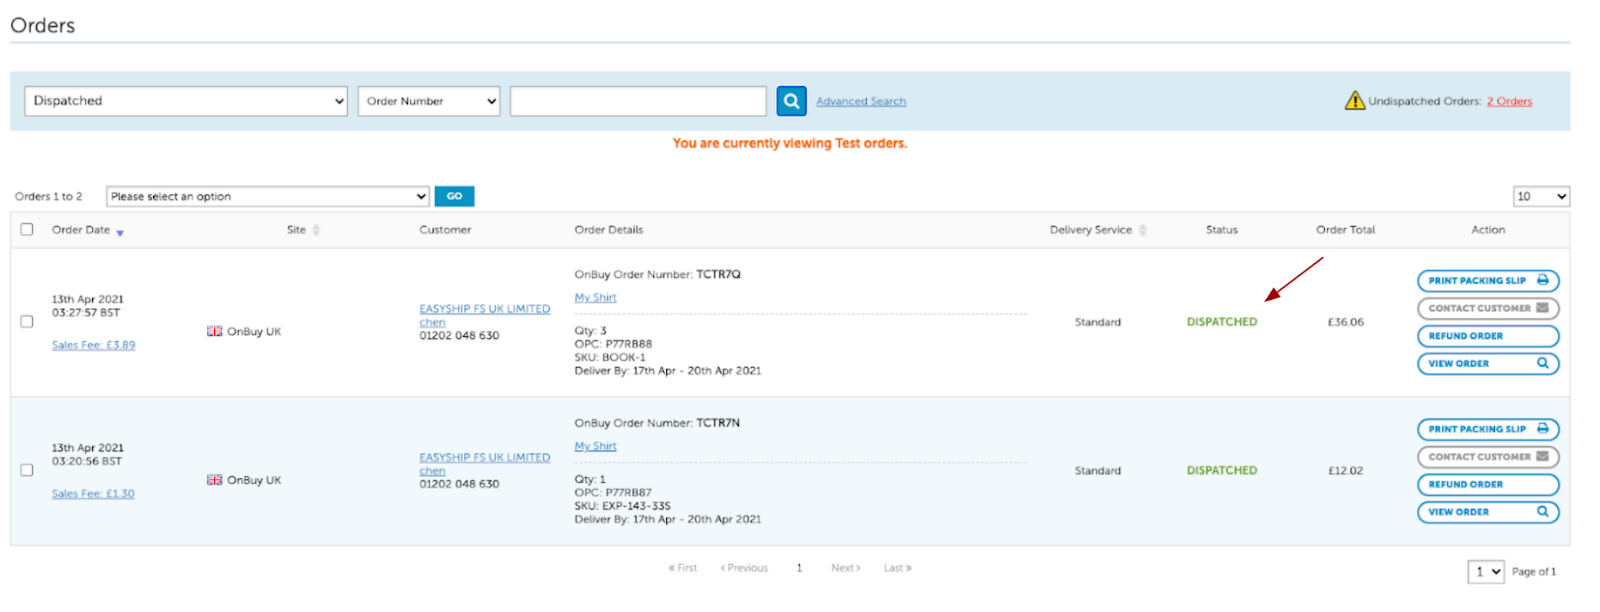
Task: Open the Advanced Search link
Action: click(x=861, y=101)
